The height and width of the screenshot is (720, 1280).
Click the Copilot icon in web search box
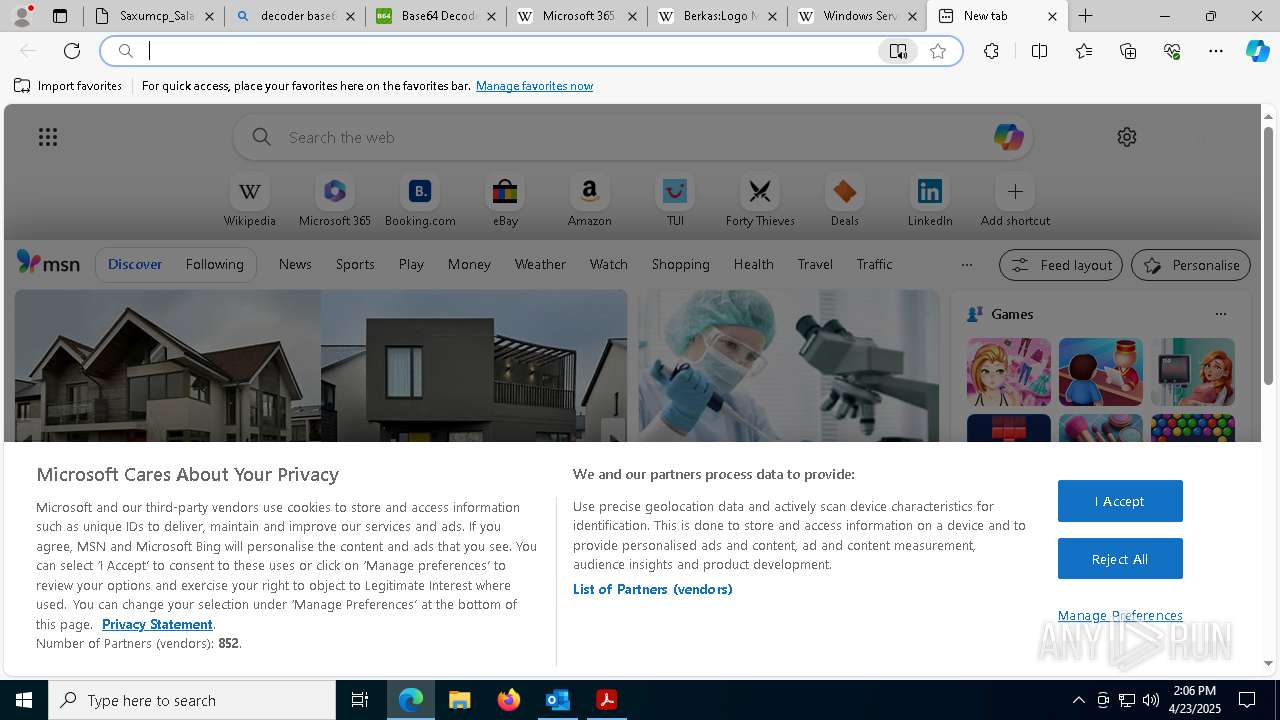pos(1008,137)
